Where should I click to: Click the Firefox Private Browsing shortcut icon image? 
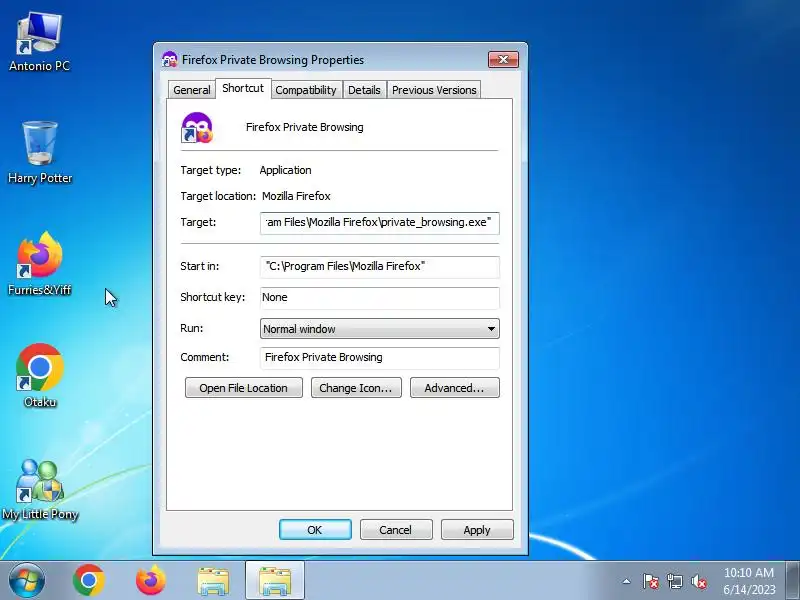pos(197,128)
